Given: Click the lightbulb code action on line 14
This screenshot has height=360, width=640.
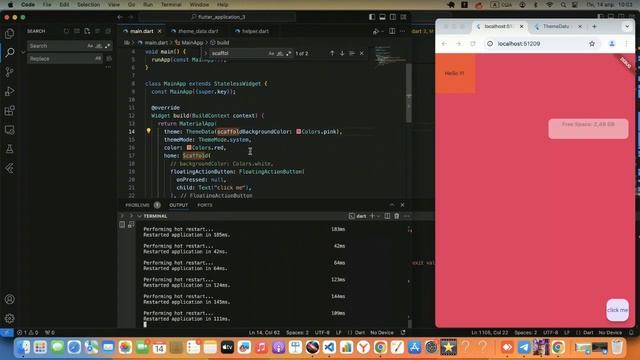Looking at the screenshot, I should [x=149, y=131].
